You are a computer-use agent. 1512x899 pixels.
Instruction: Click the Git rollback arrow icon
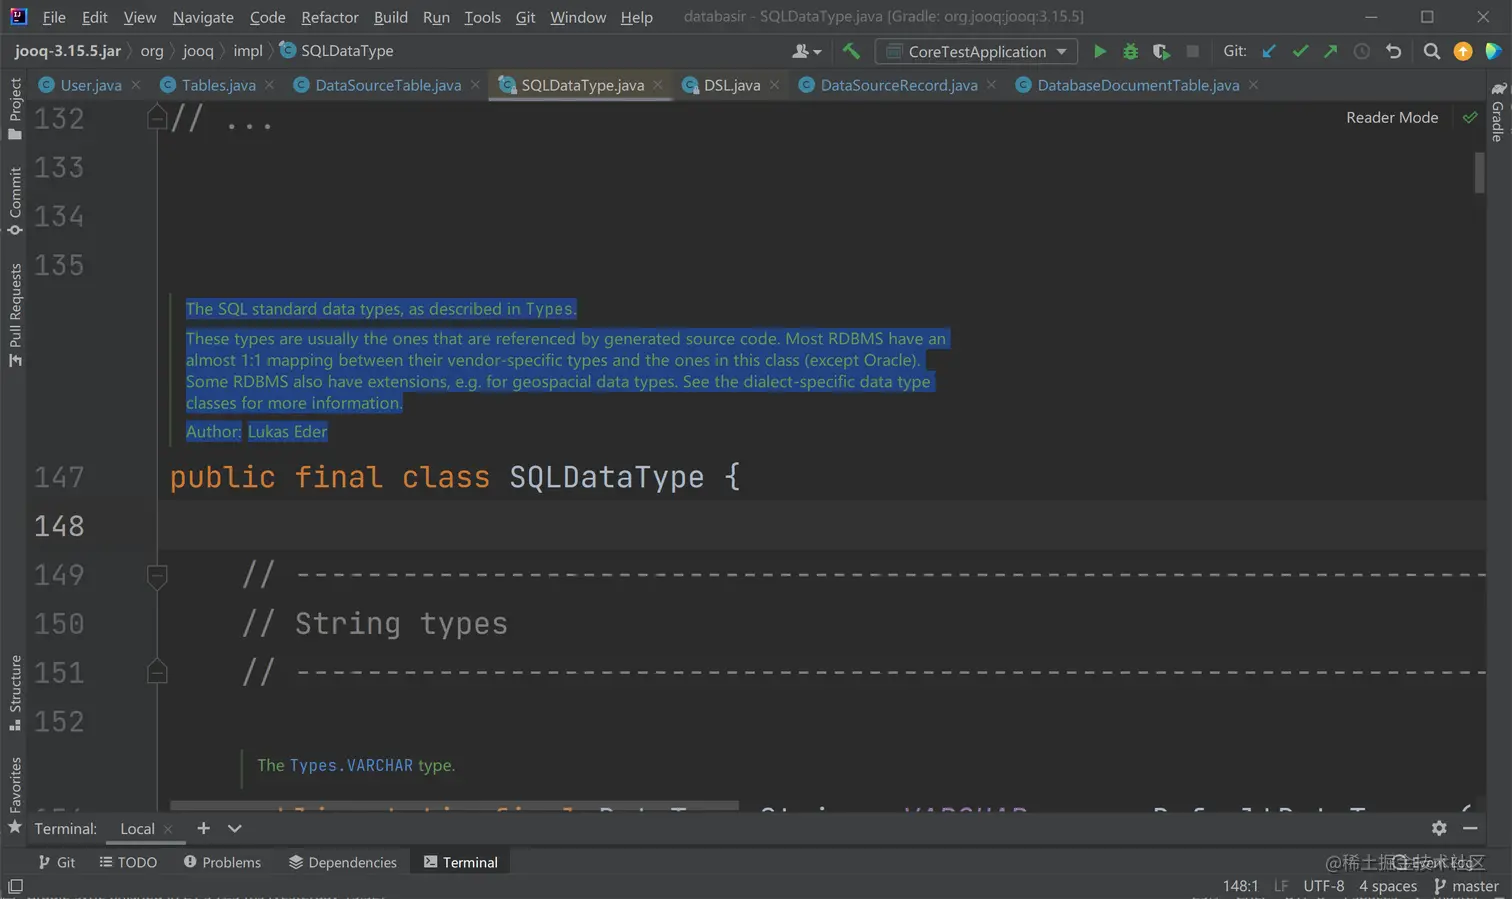click(1393, 51)
